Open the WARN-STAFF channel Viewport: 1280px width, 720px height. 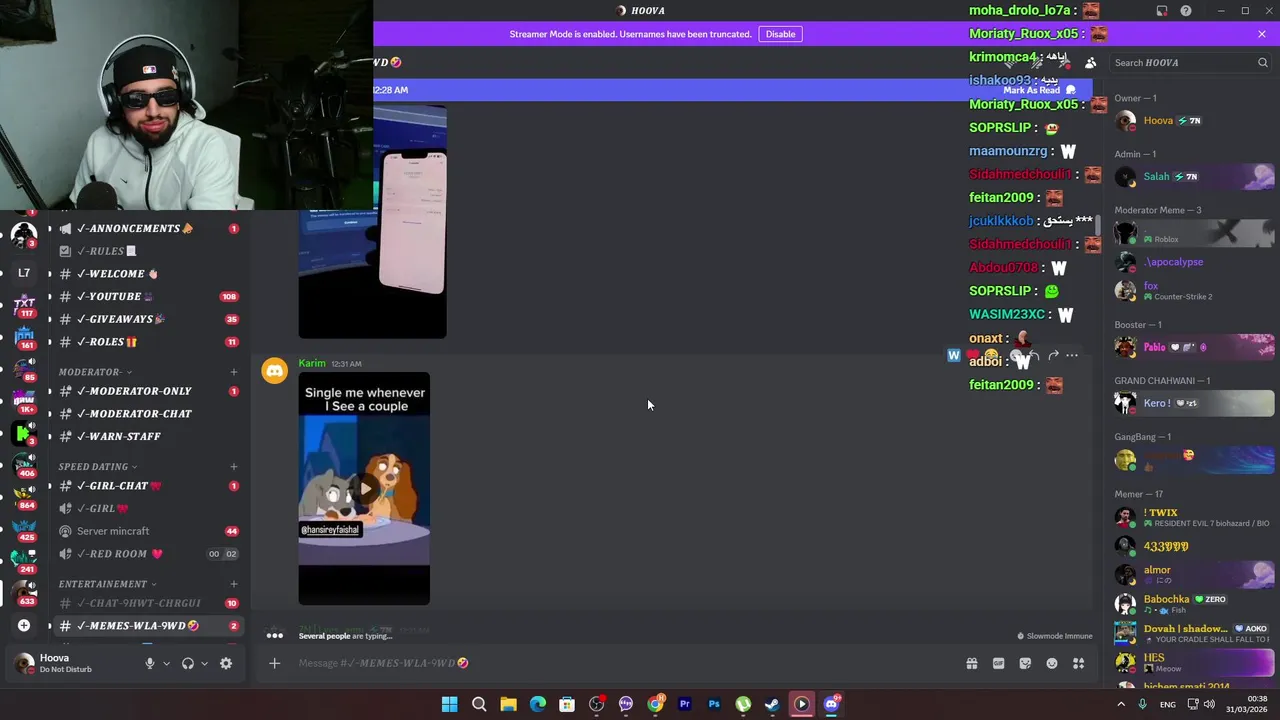[x=150, y=436]
